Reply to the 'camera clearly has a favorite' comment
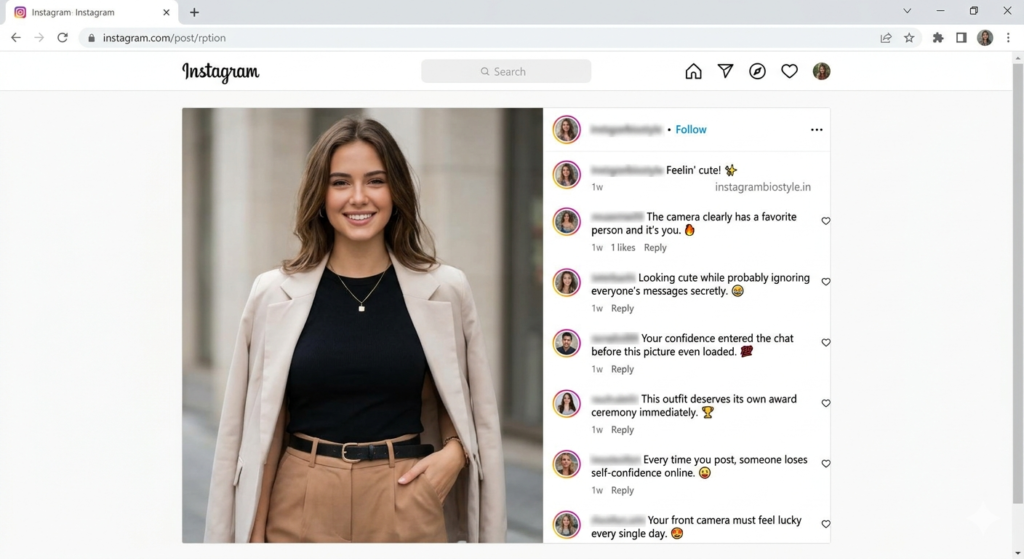The width and height of the screenshot is (1024, 559). coord(655,248)
